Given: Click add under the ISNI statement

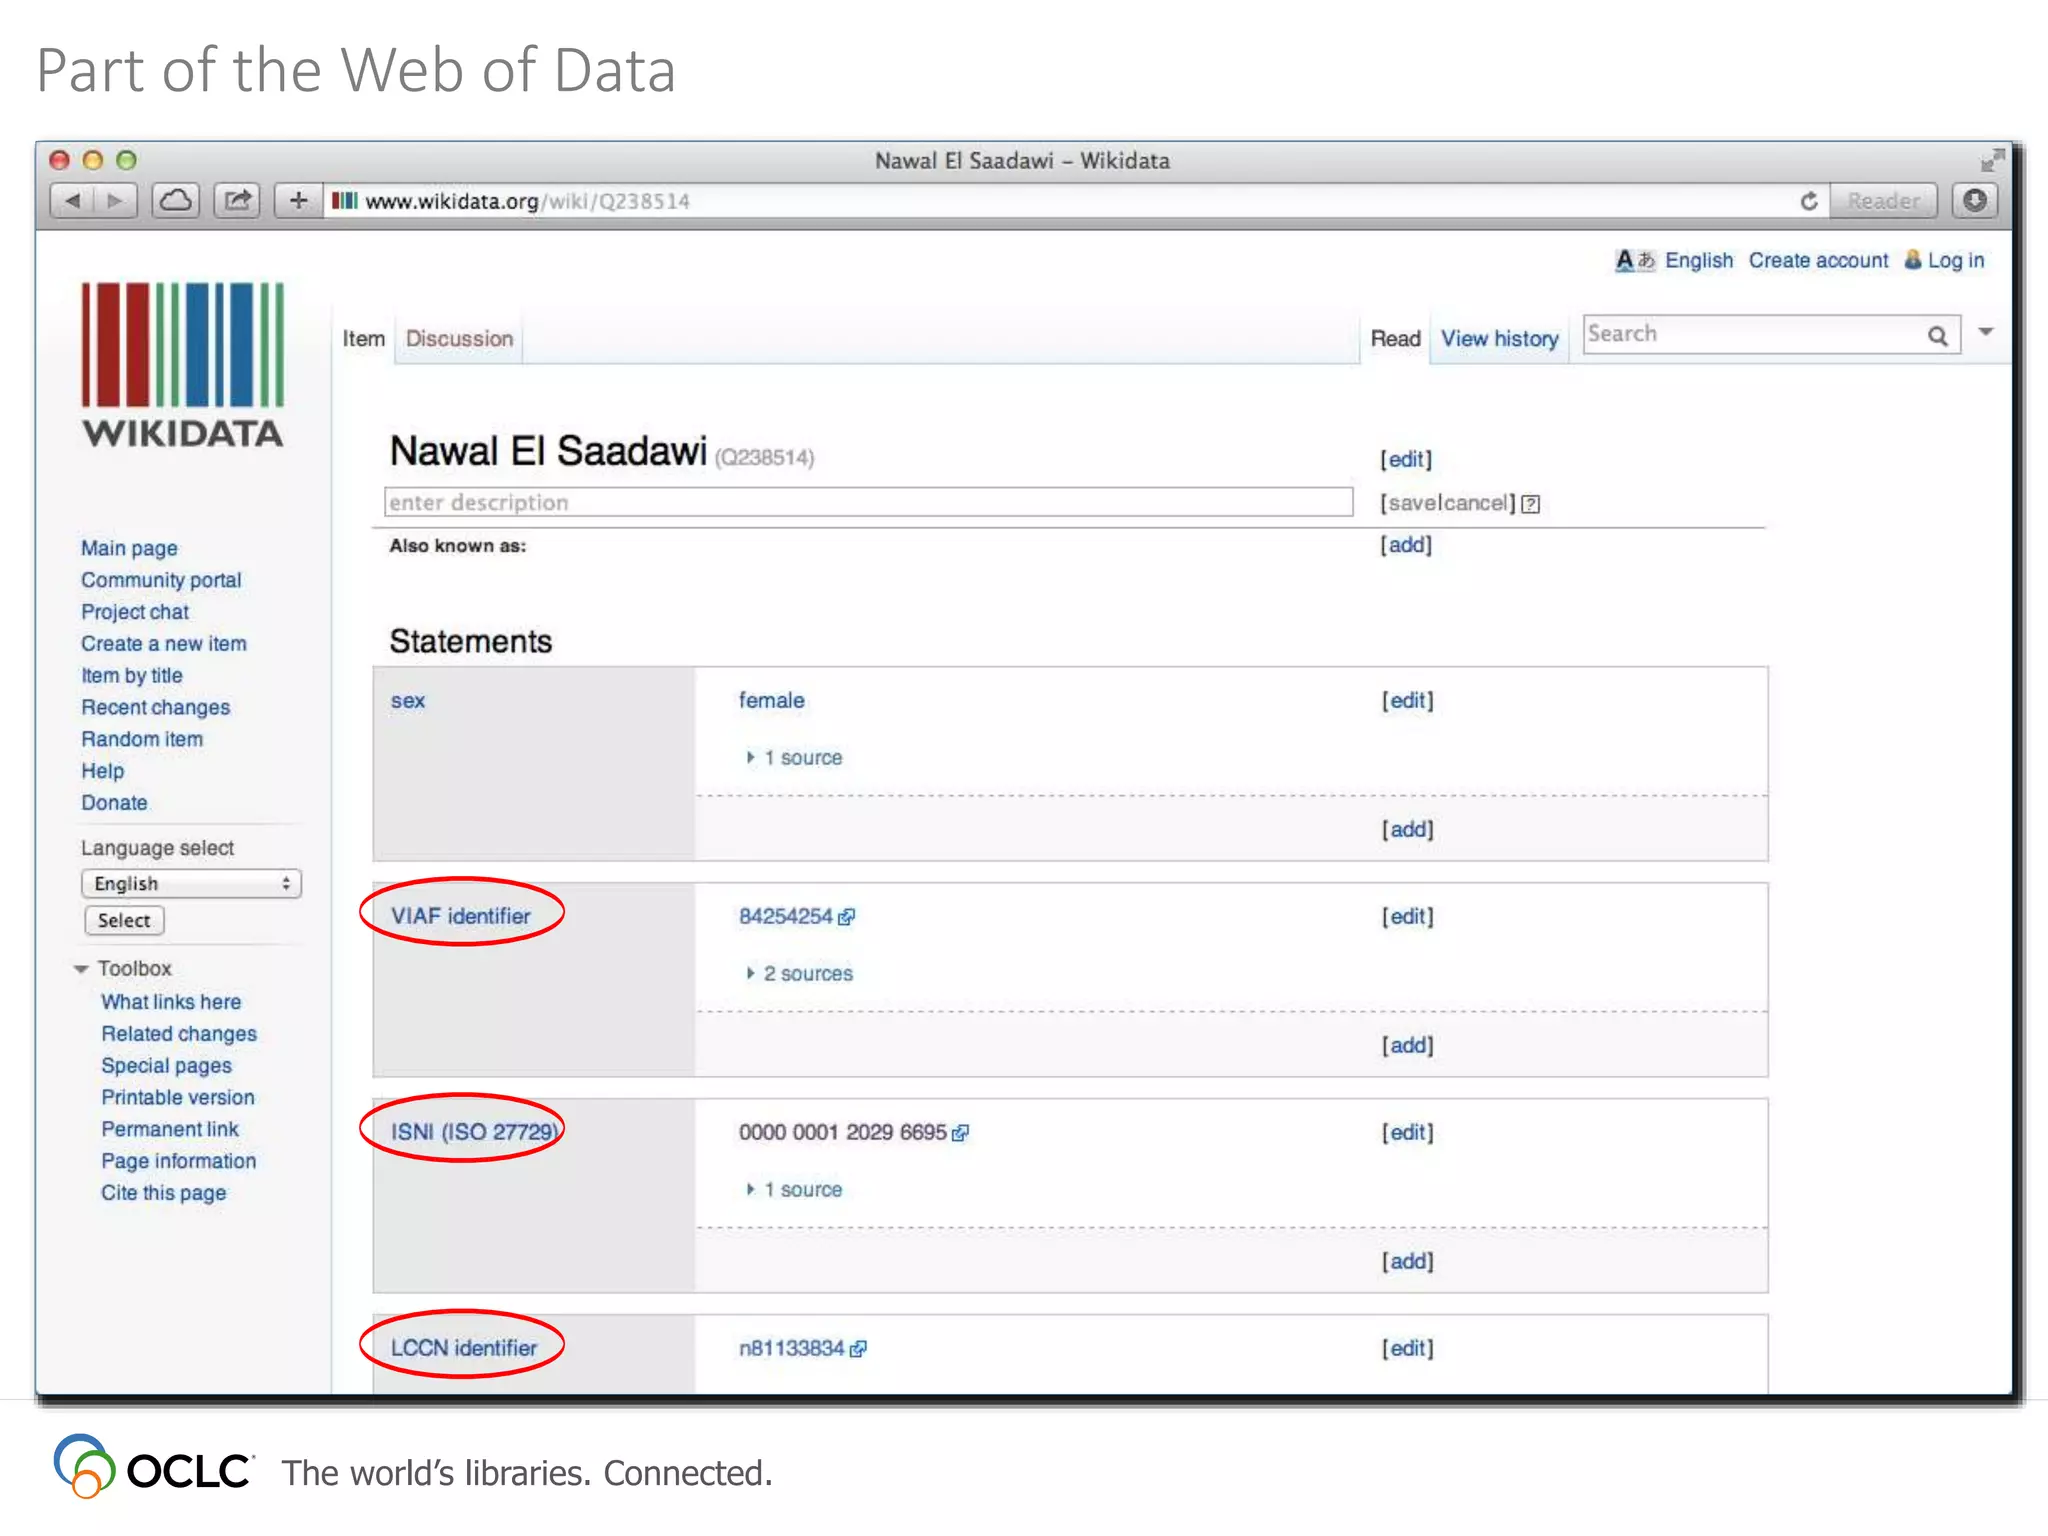Looking at the screenshot, I should click(x=1408, y=1262).
